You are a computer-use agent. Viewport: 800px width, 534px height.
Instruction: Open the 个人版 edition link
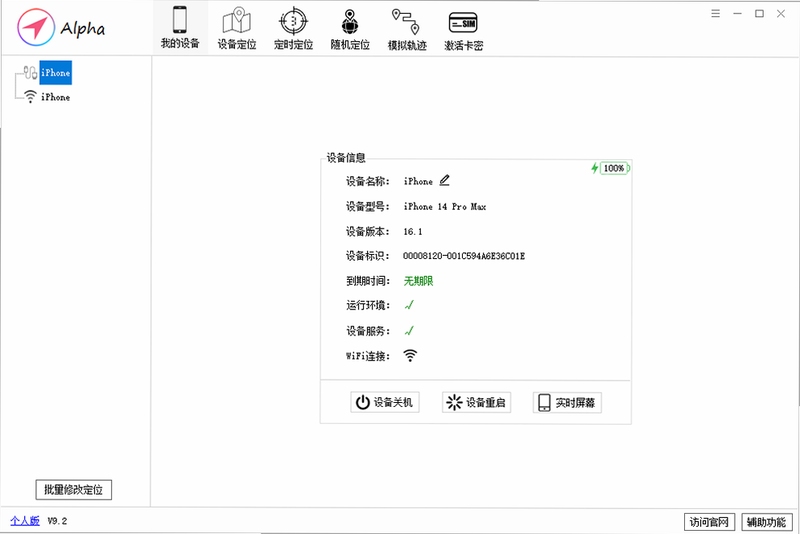pos(25,521)
